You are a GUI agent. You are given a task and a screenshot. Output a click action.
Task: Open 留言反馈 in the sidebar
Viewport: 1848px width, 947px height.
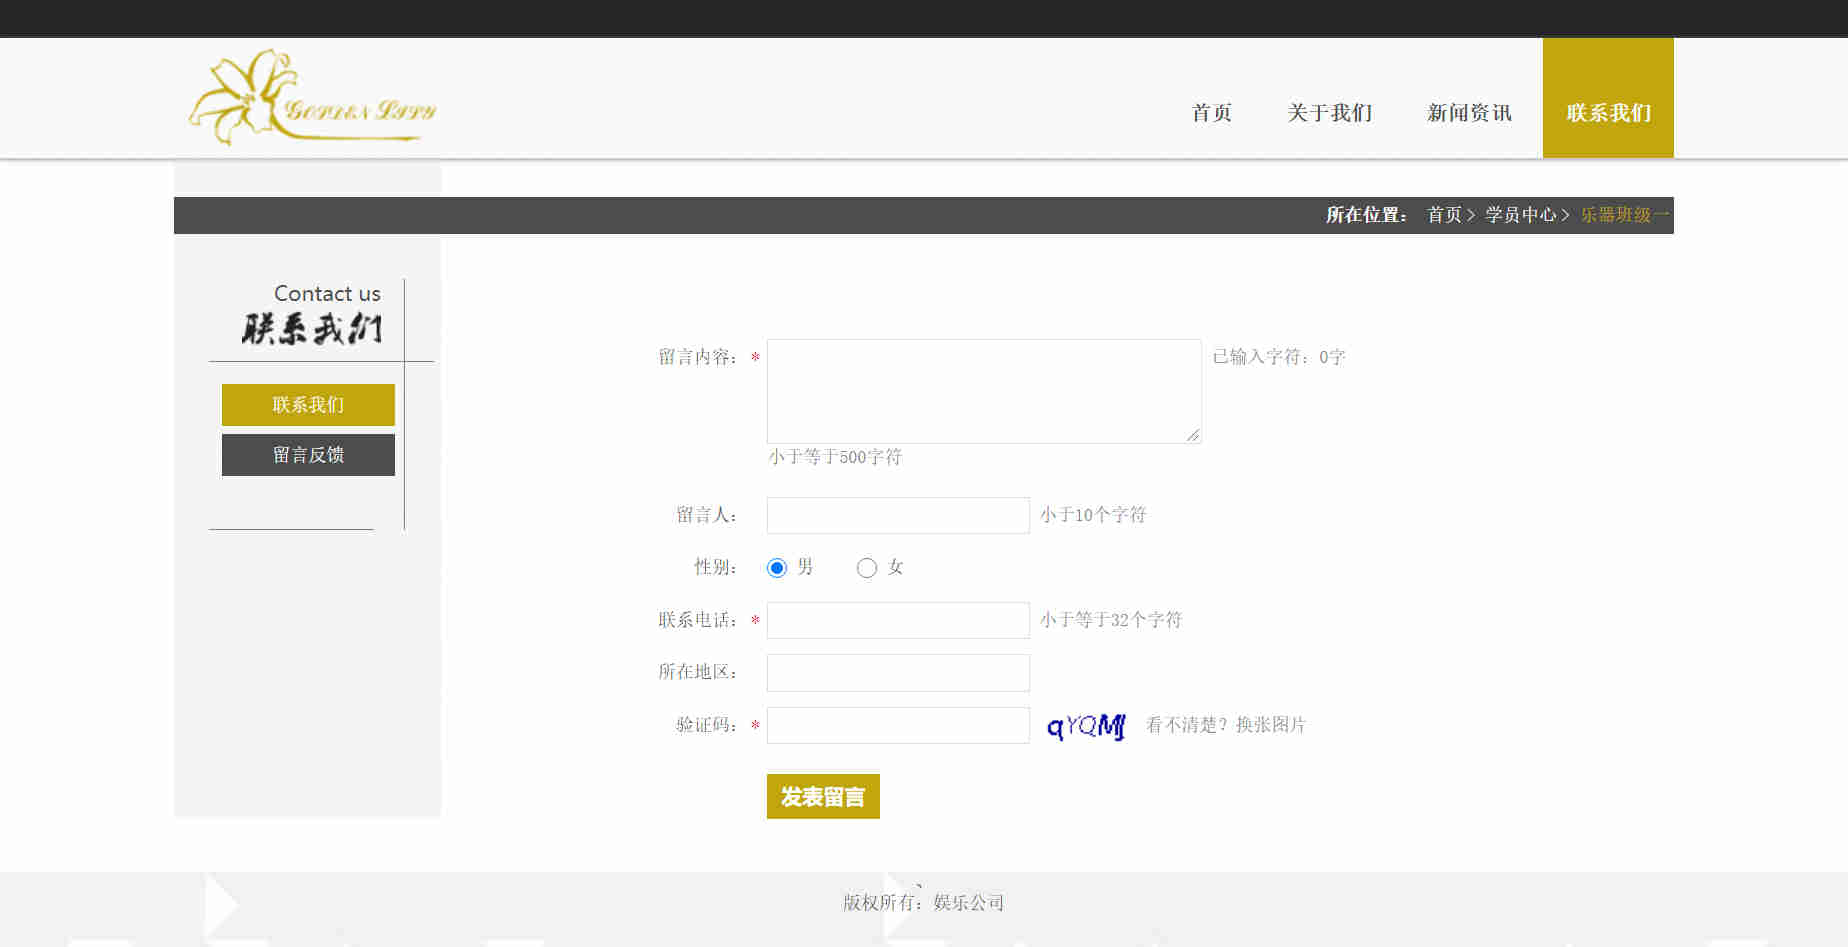308,455
